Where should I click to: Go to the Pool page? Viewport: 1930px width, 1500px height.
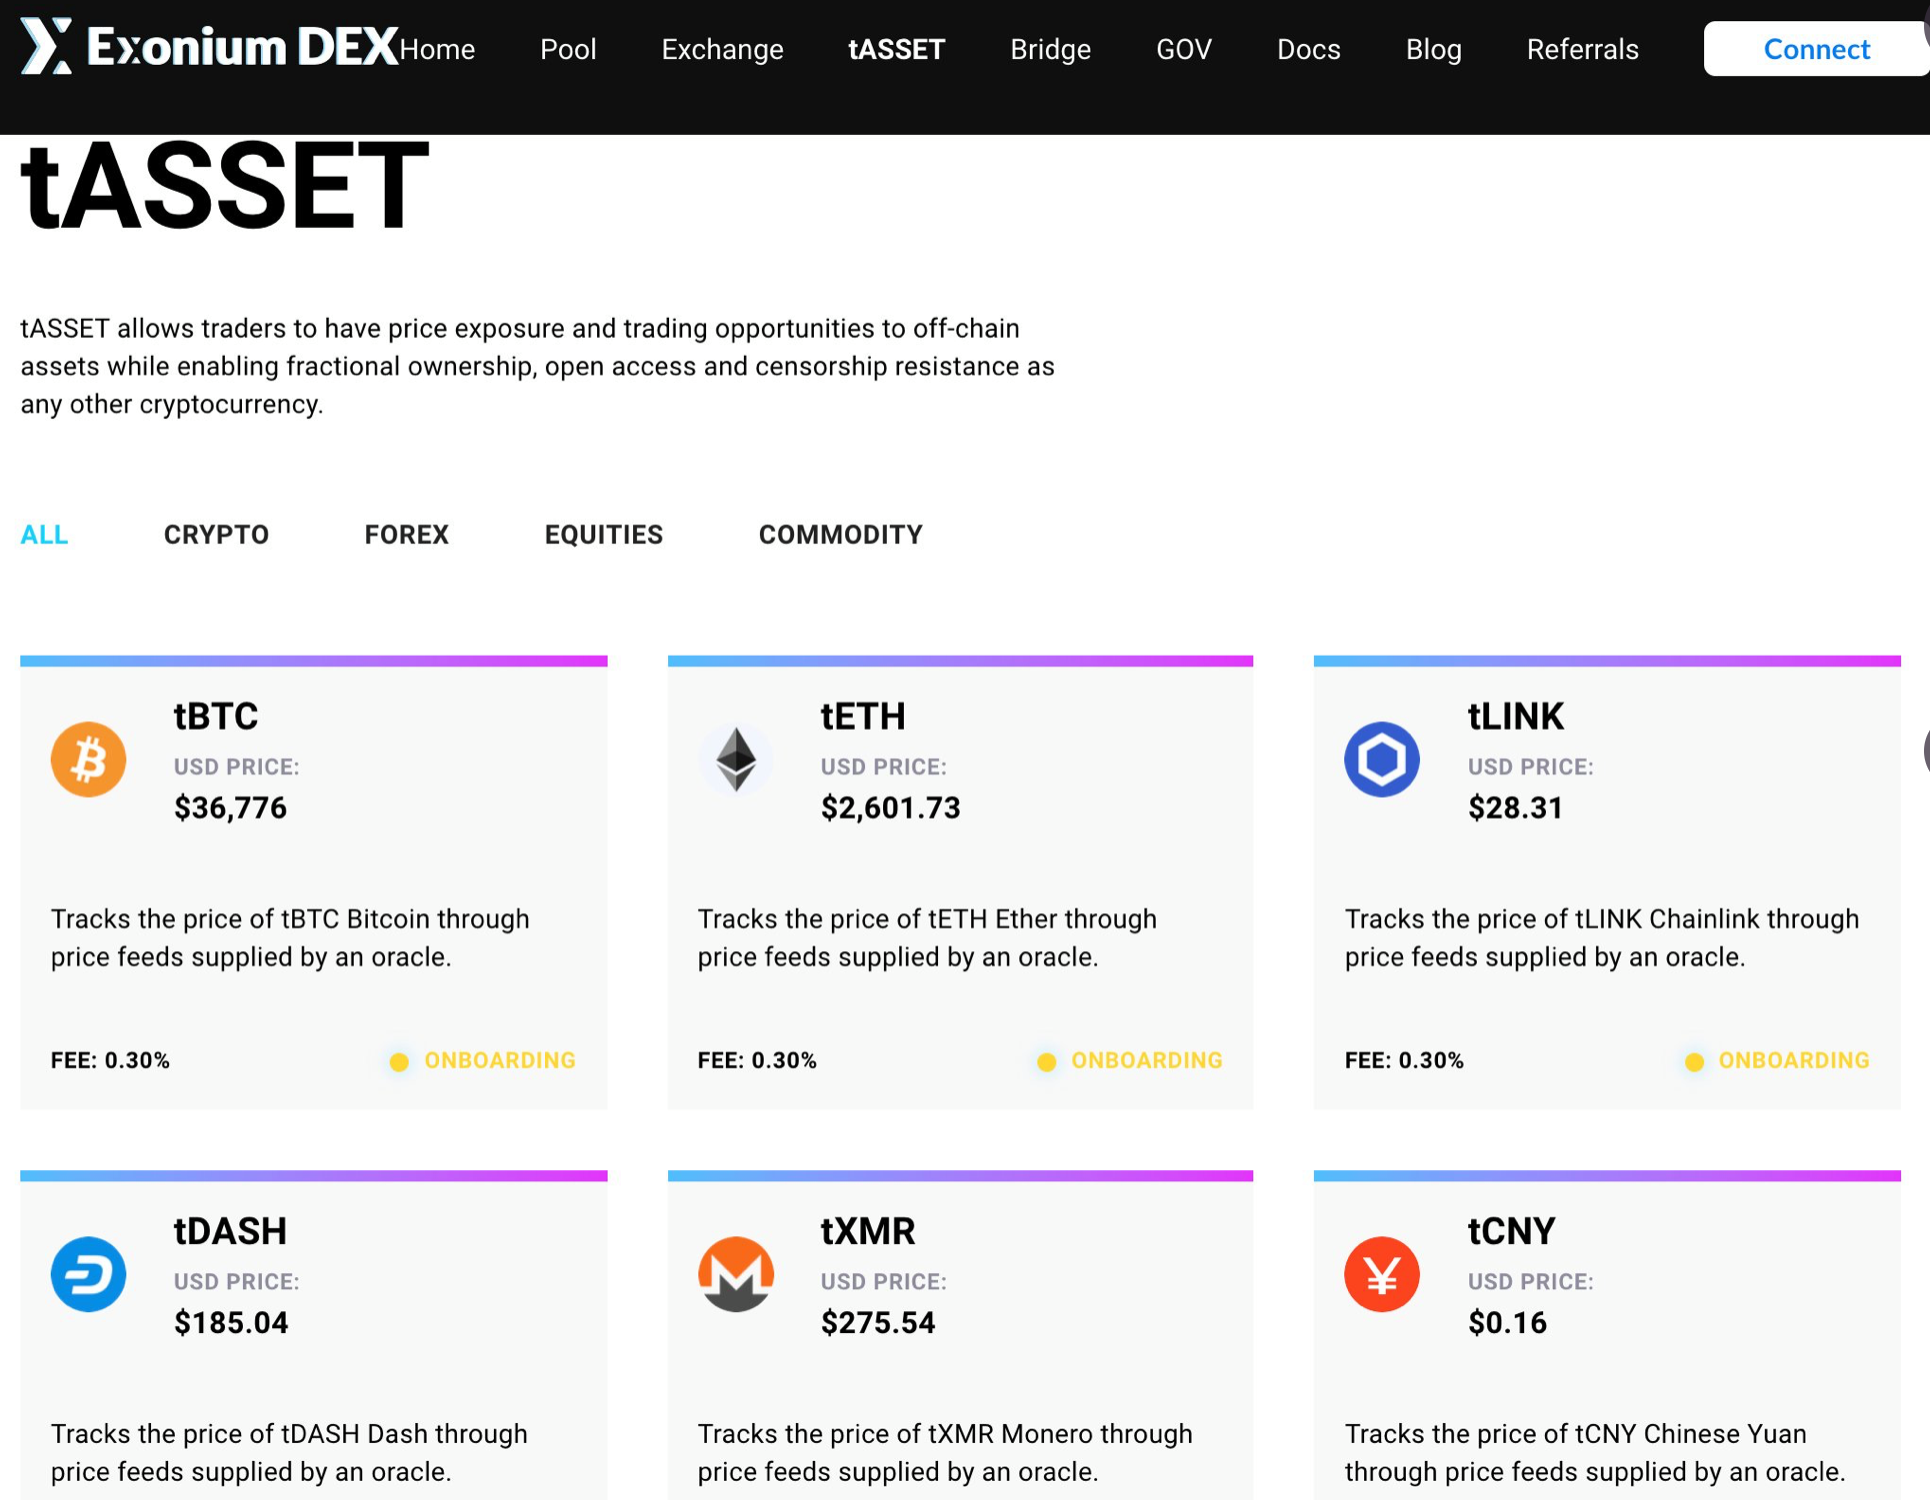click(568, 49)
